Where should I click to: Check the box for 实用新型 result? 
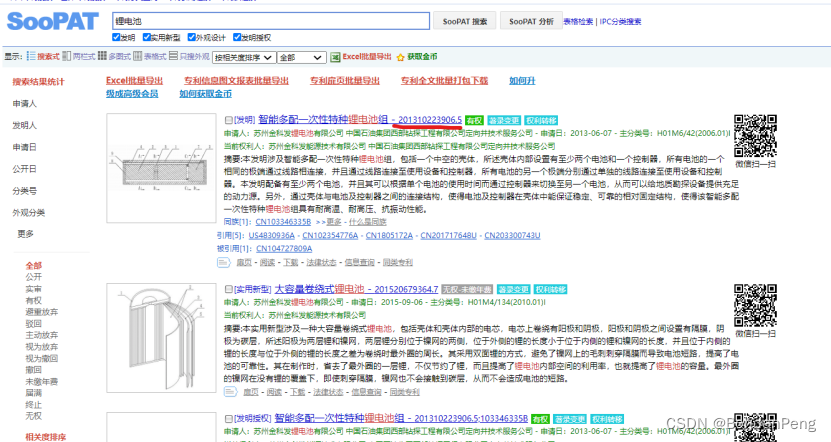click(228, 289)
